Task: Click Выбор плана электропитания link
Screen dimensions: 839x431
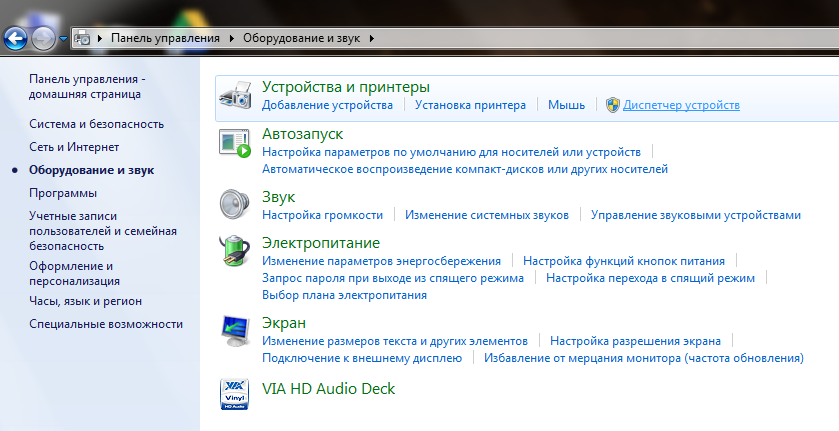Action: pyautogui.click(x=344, y=295)
